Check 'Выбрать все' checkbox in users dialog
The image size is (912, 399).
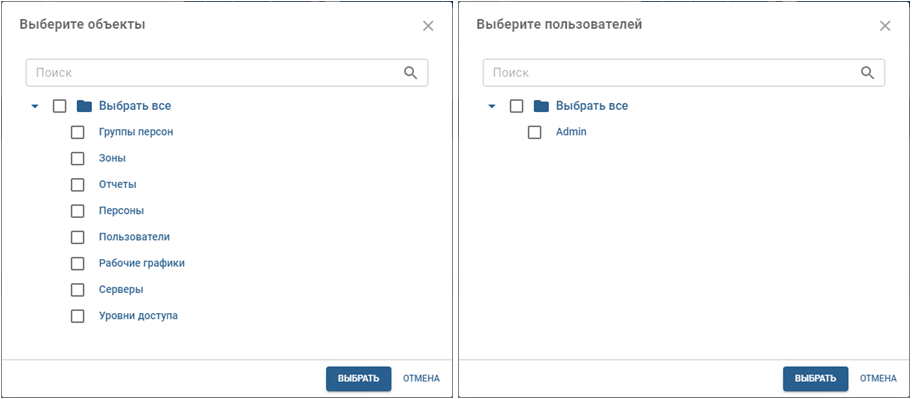pos(516,106)
